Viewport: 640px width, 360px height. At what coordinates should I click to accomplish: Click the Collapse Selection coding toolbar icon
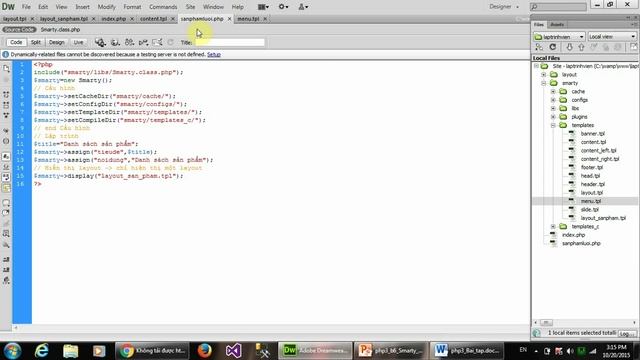[x=6, y=105]
